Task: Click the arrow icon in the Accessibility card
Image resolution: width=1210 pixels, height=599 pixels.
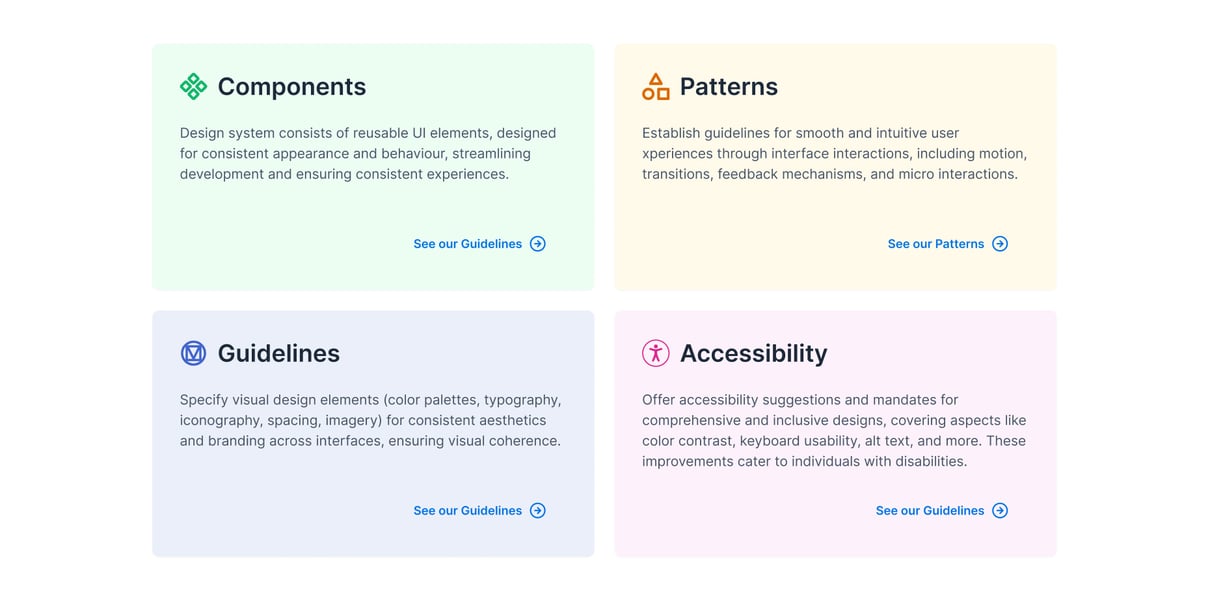Action: (1000, 510)
